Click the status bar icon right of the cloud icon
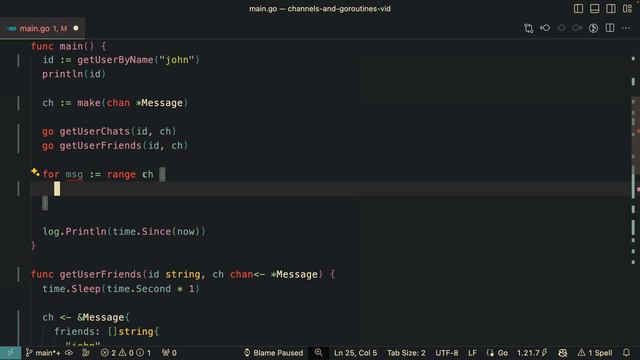This screenshot has height=360, width=640. 86,353
